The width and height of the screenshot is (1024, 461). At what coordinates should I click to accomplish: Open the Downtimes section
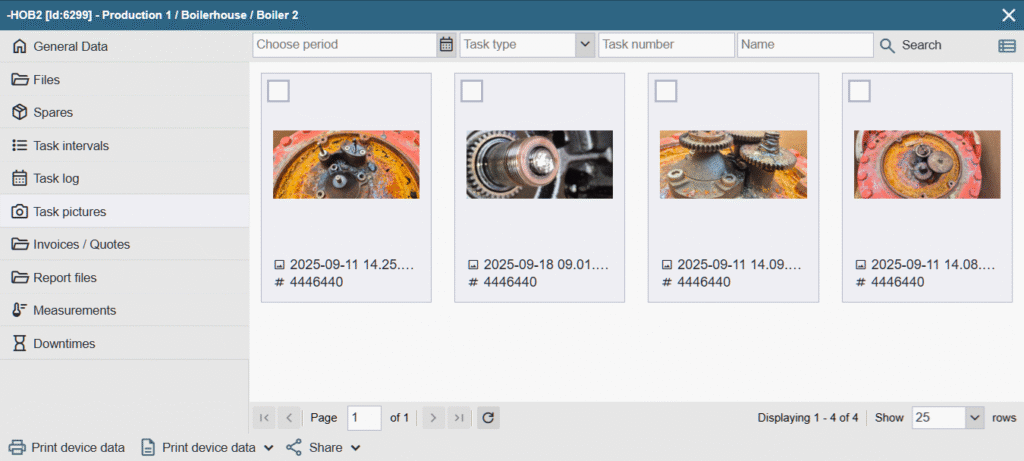click(x=64, y=343)
